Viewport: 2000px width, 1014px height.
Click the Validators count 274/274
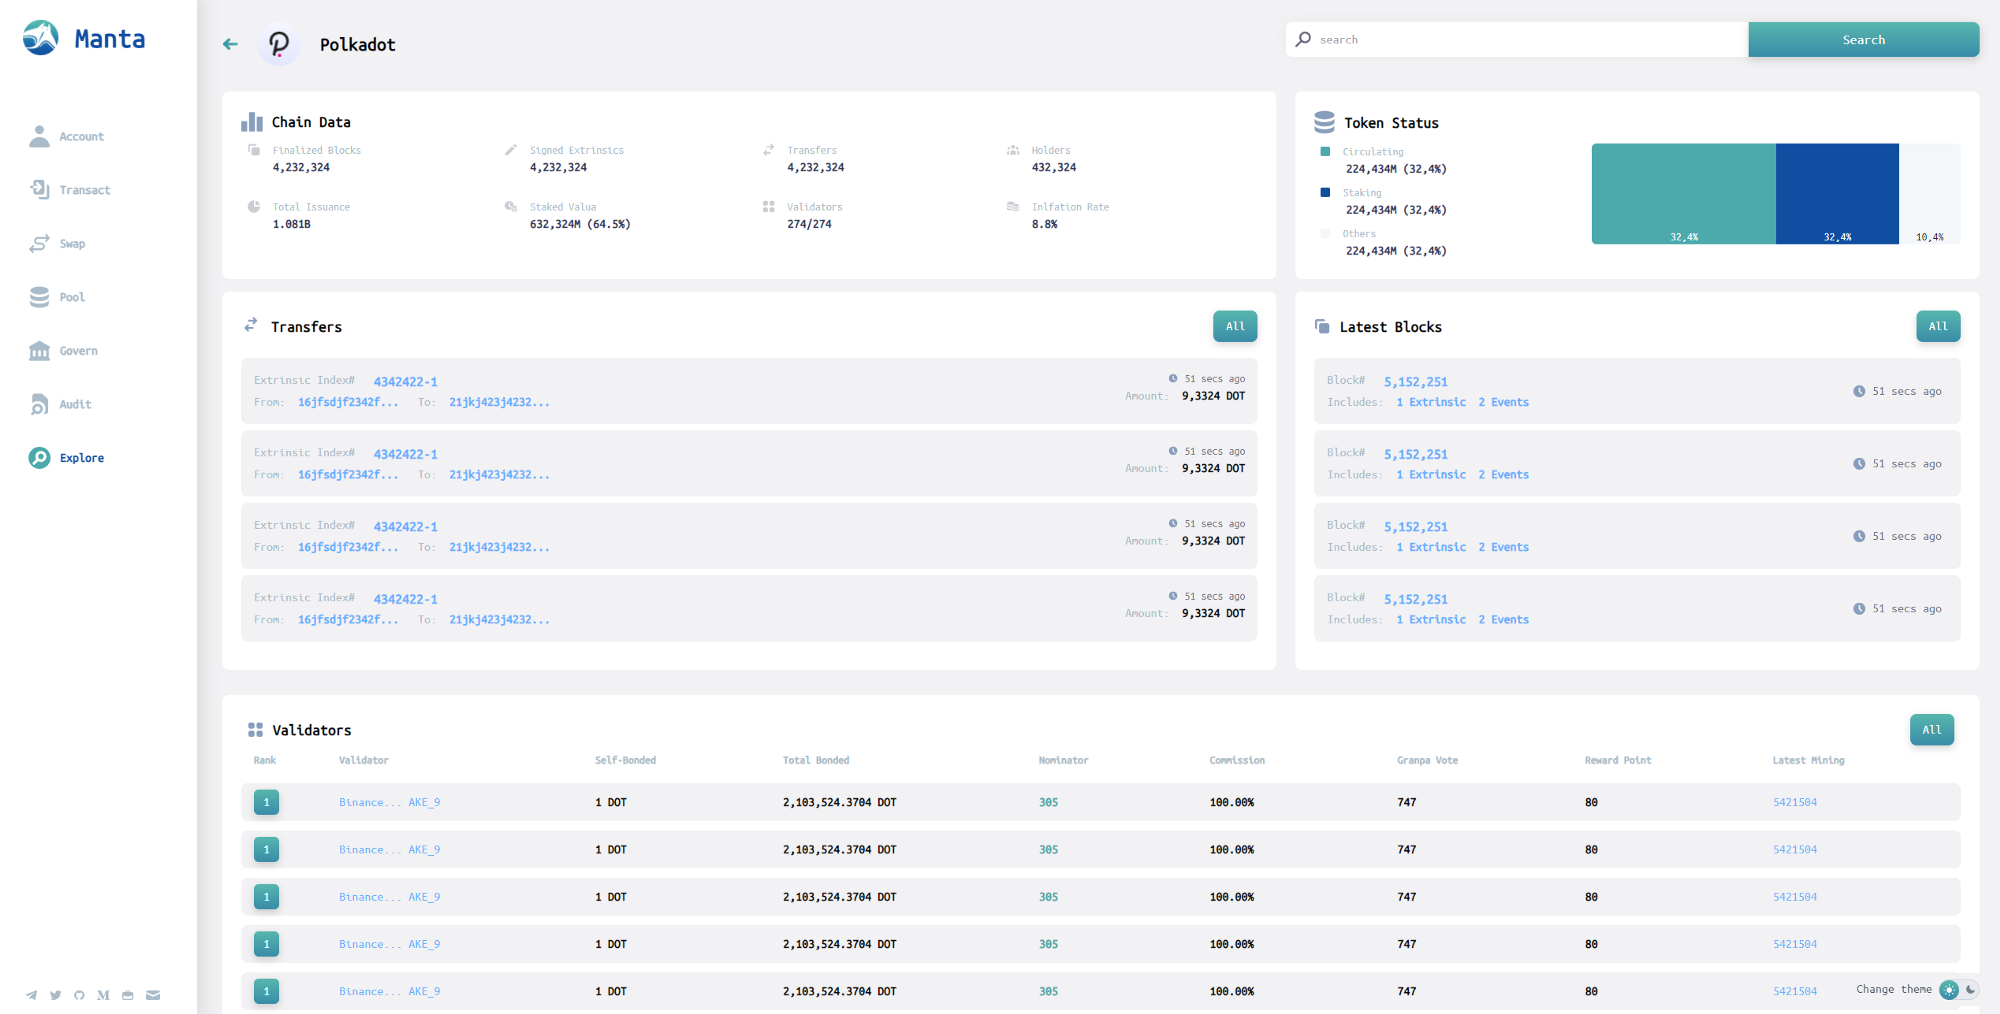[809, 225]
